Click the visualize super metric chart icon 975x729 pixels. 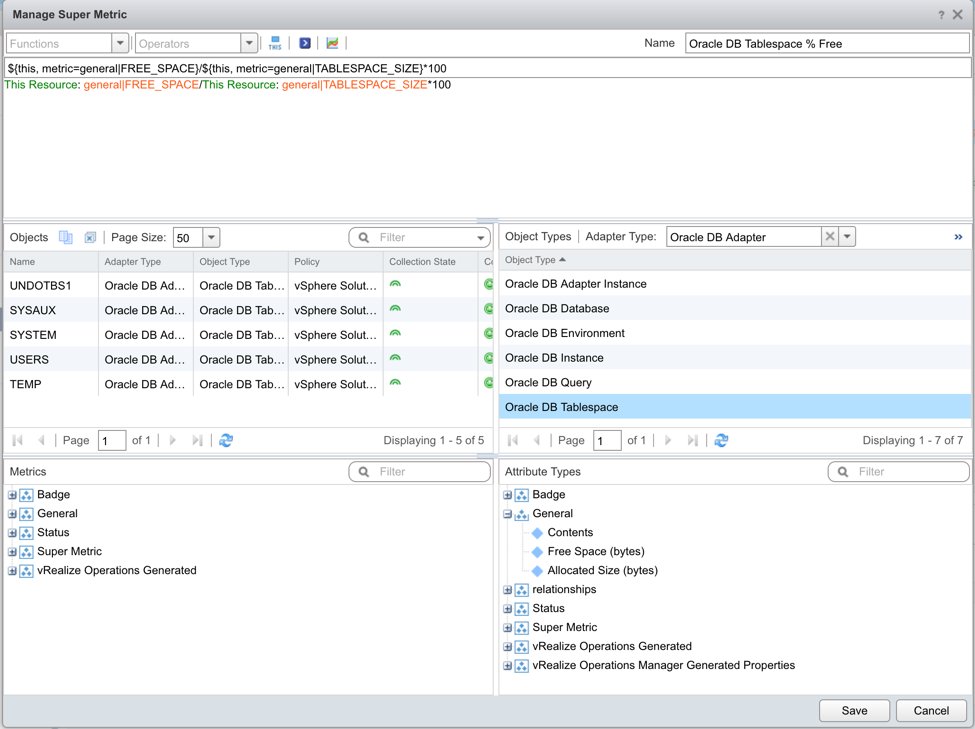333,43
